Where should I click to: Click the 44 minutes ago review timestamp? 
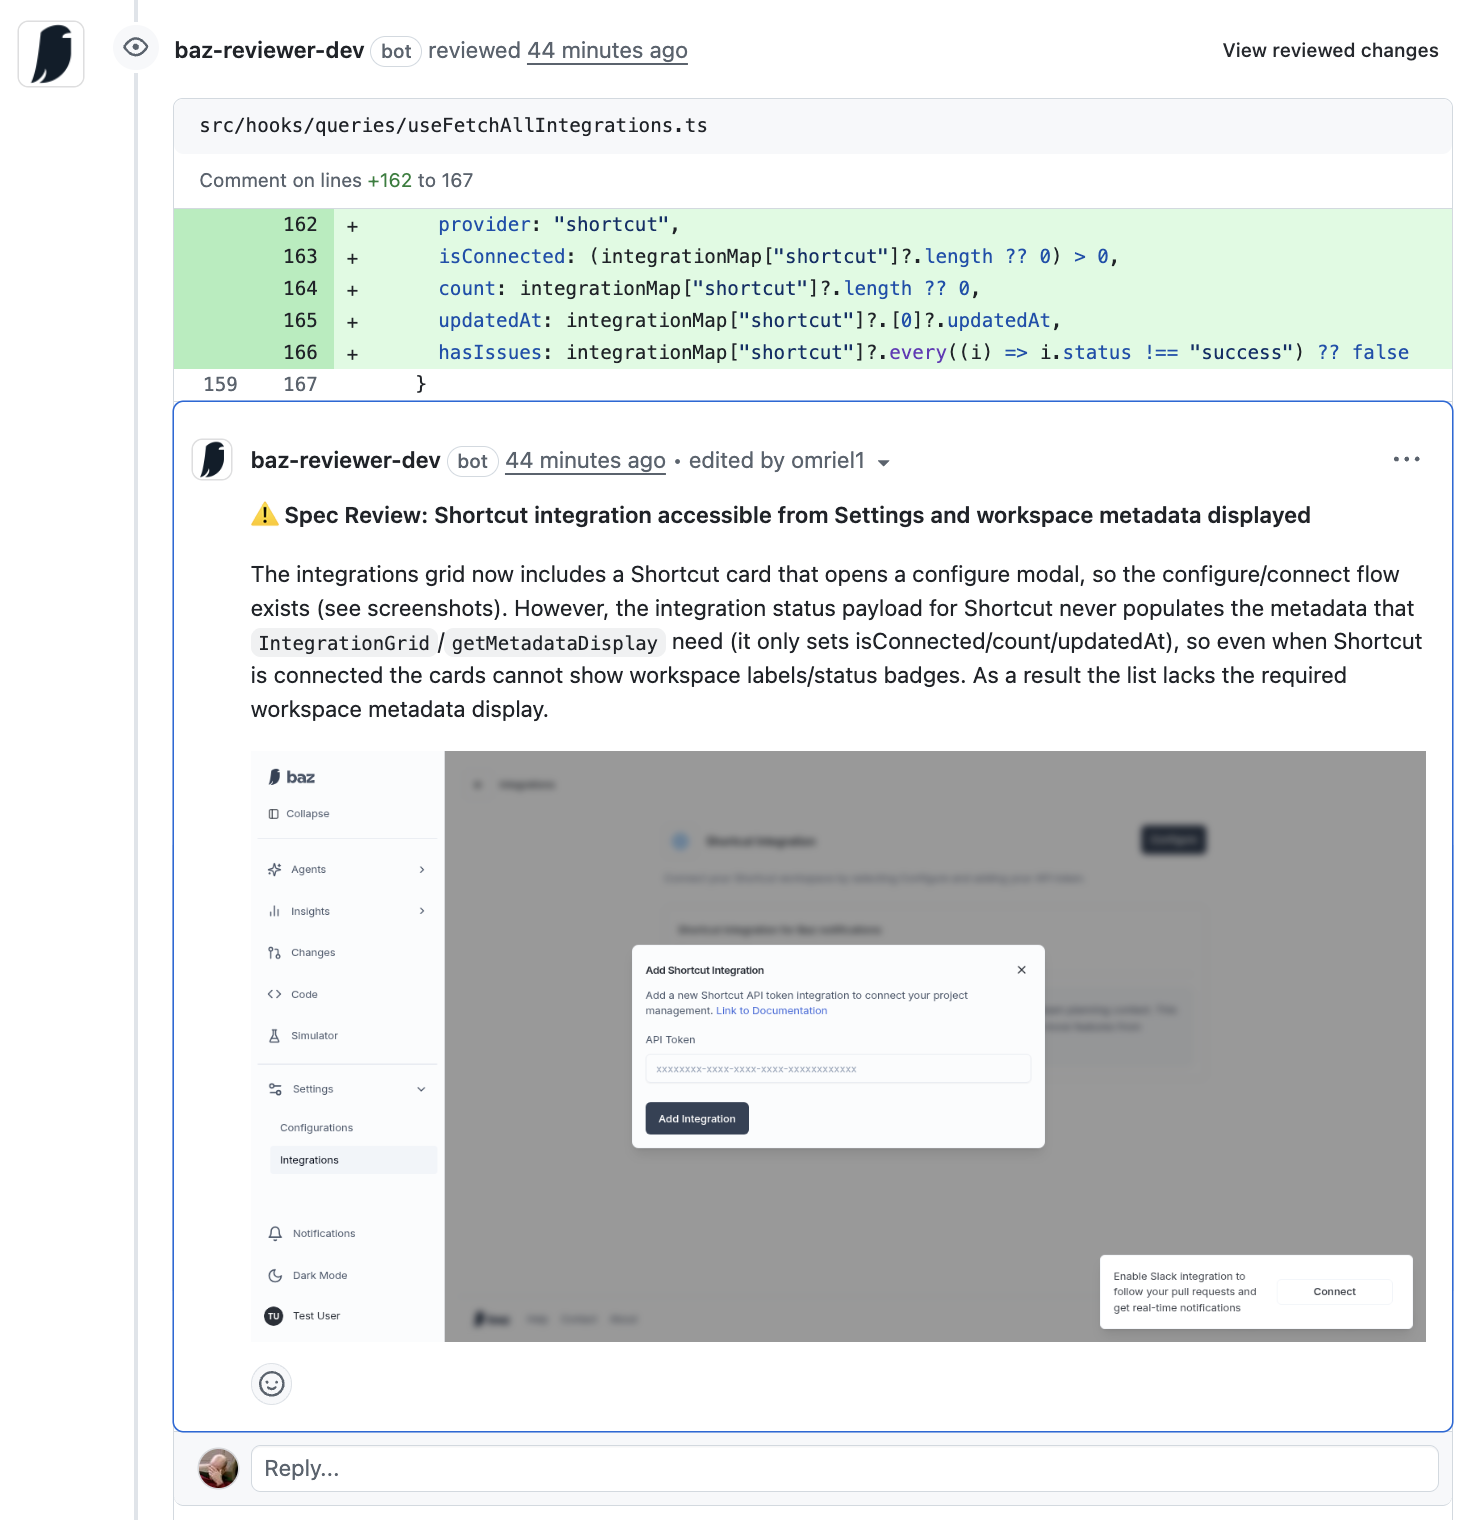(607, 50)
